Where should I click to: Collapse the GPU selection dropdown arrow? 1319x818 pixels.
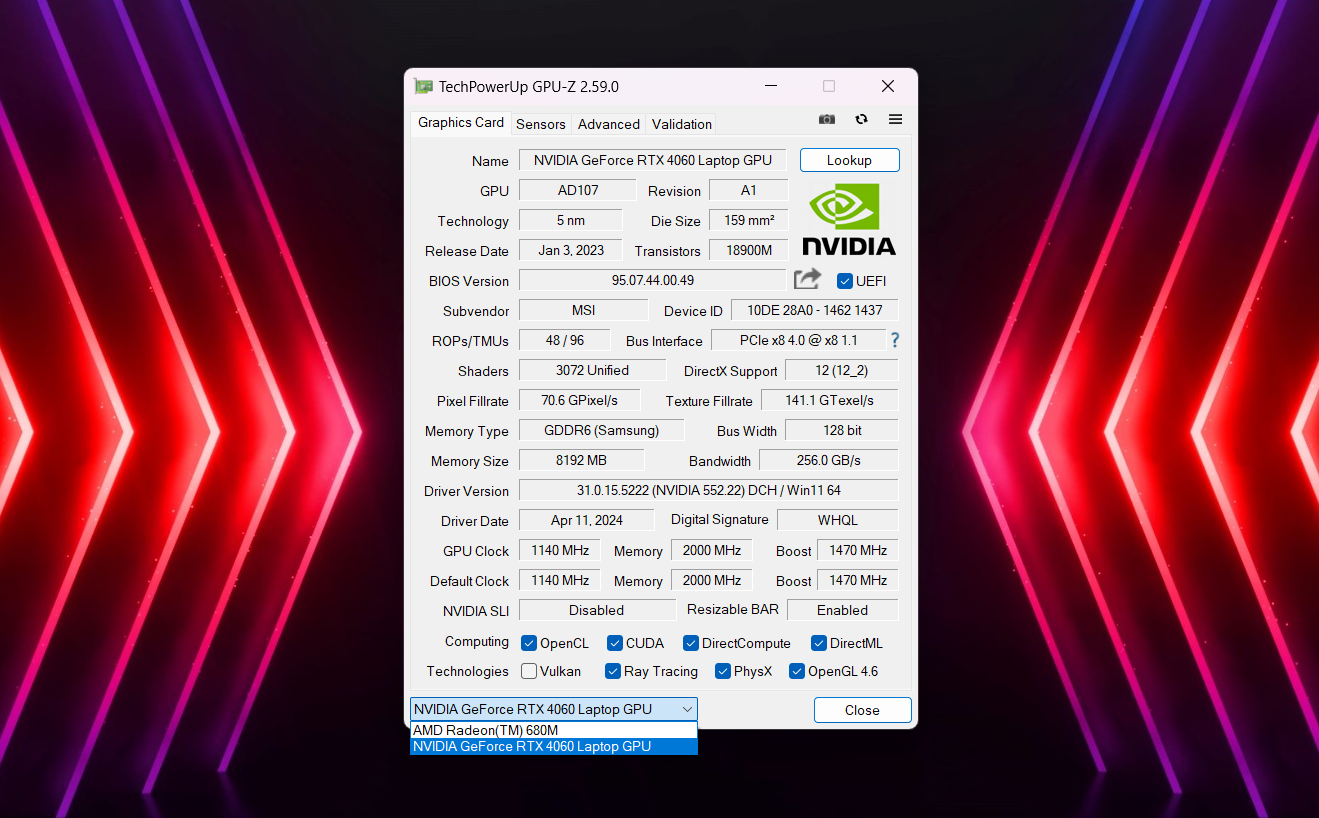pos(687,709)
